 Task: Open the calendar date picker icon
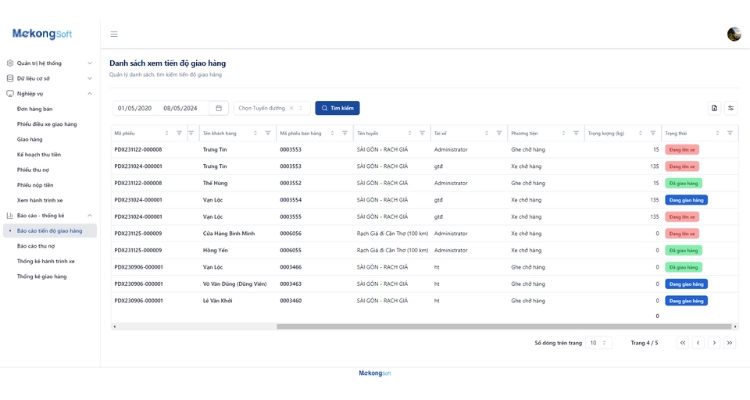pyautogui.click(x=219, y=108)
